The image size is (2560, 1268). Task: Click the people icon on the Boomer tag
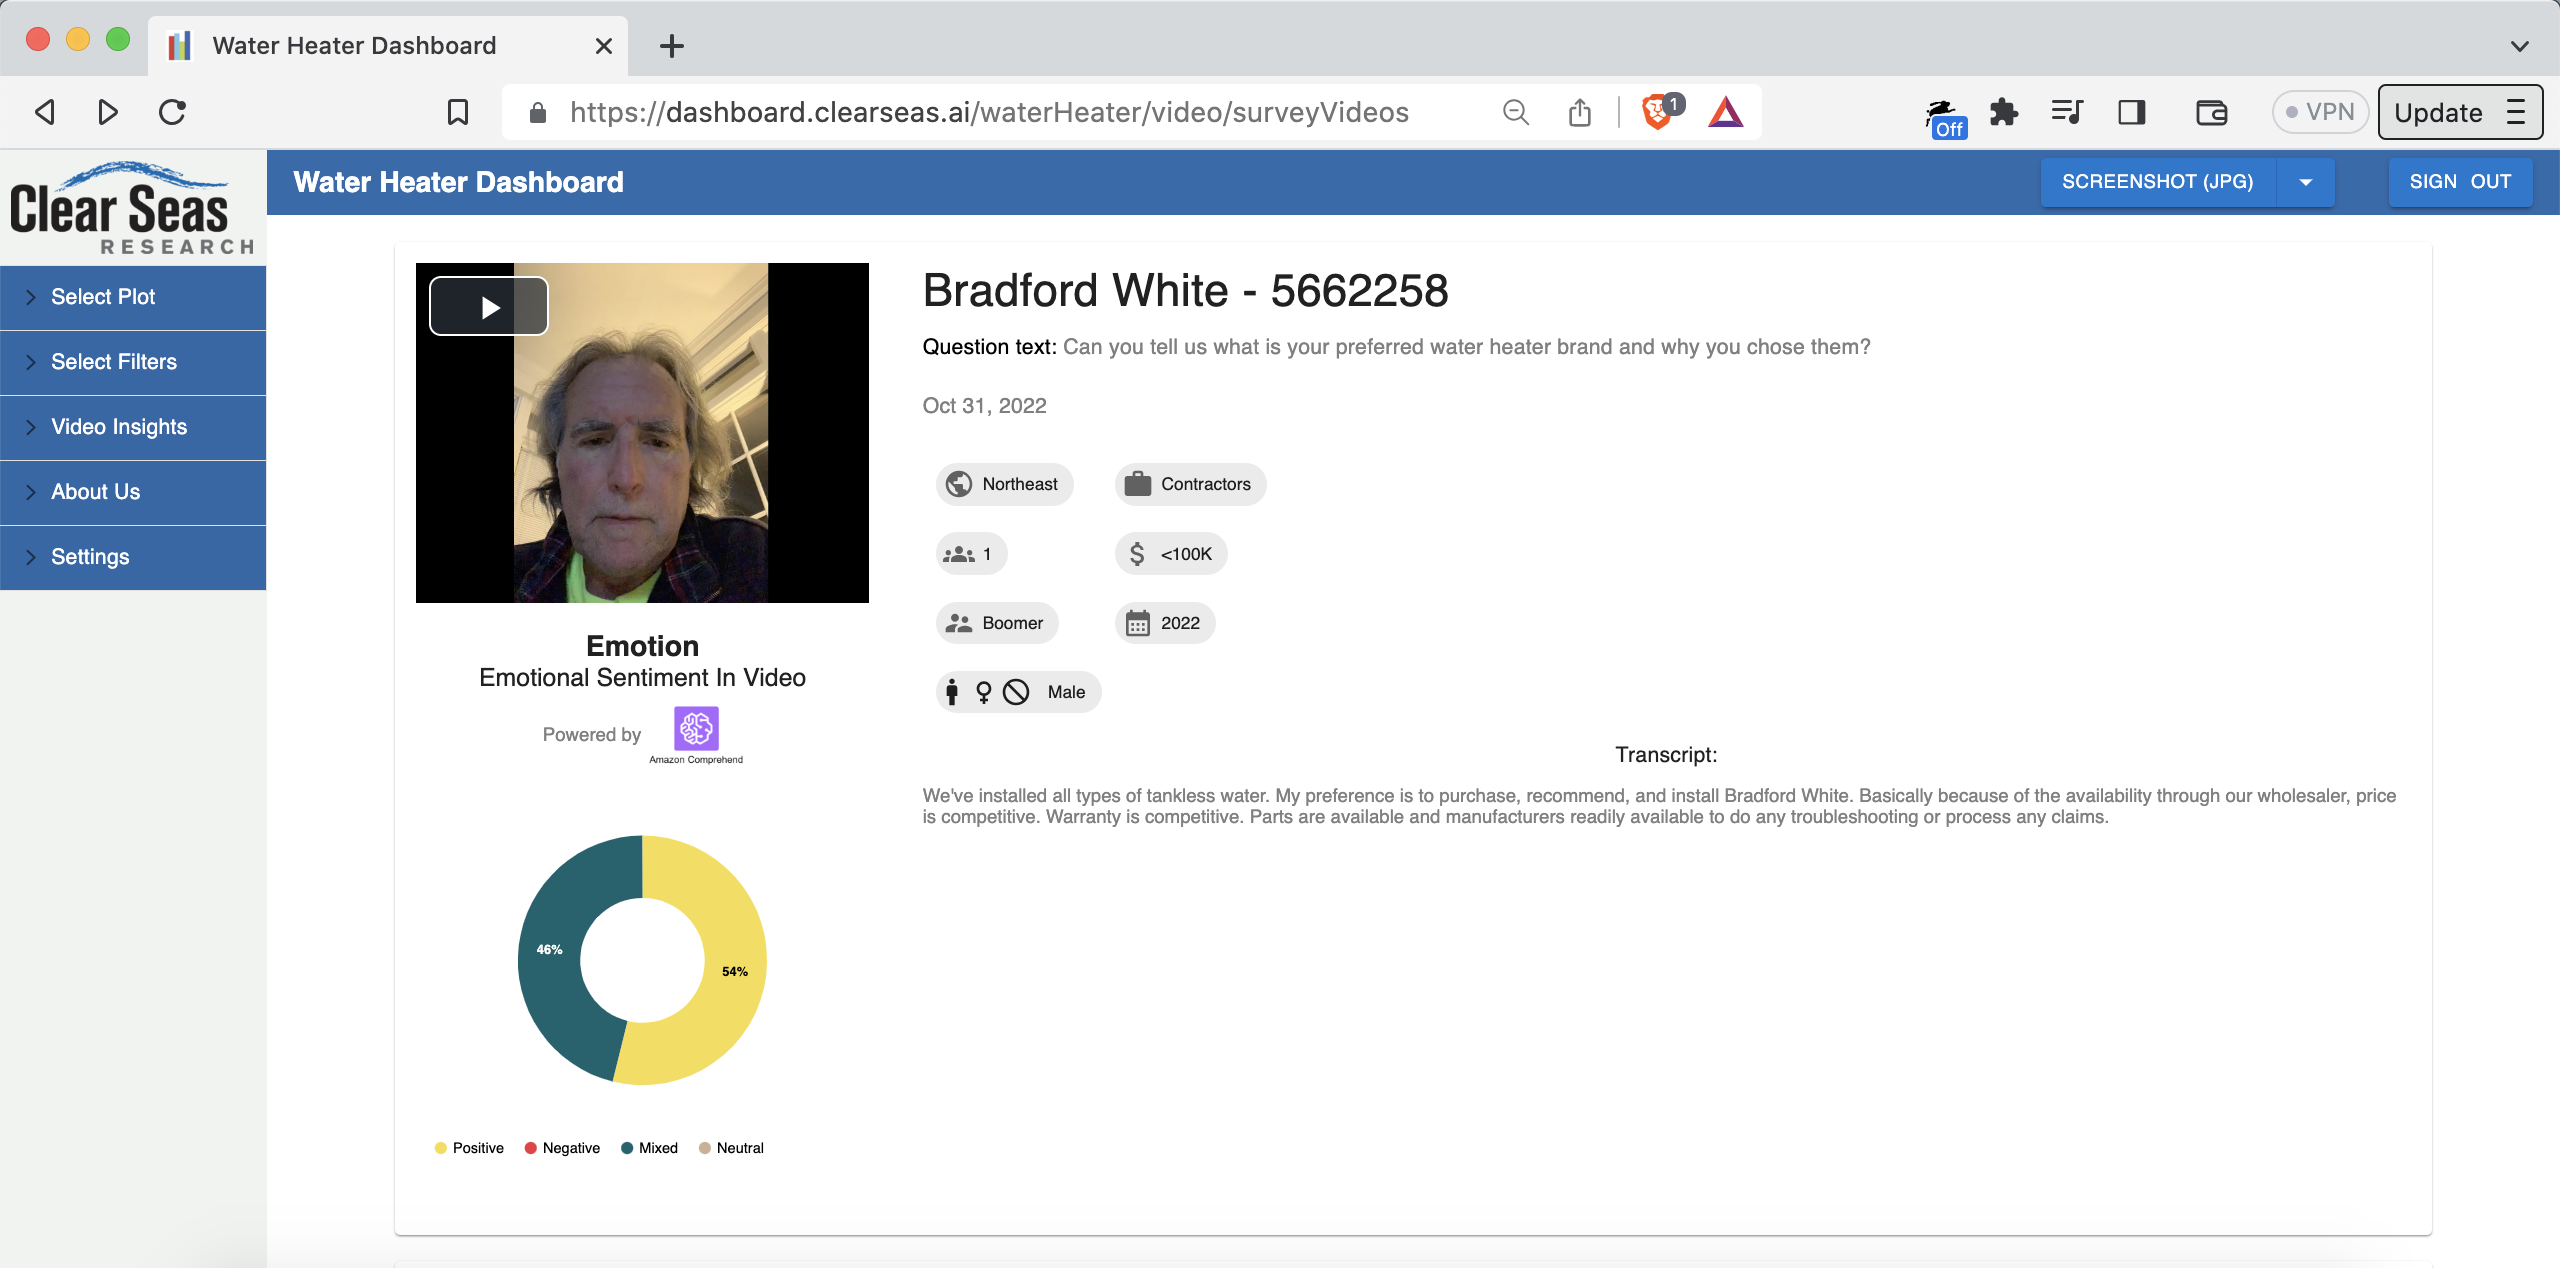pos(959,622)
